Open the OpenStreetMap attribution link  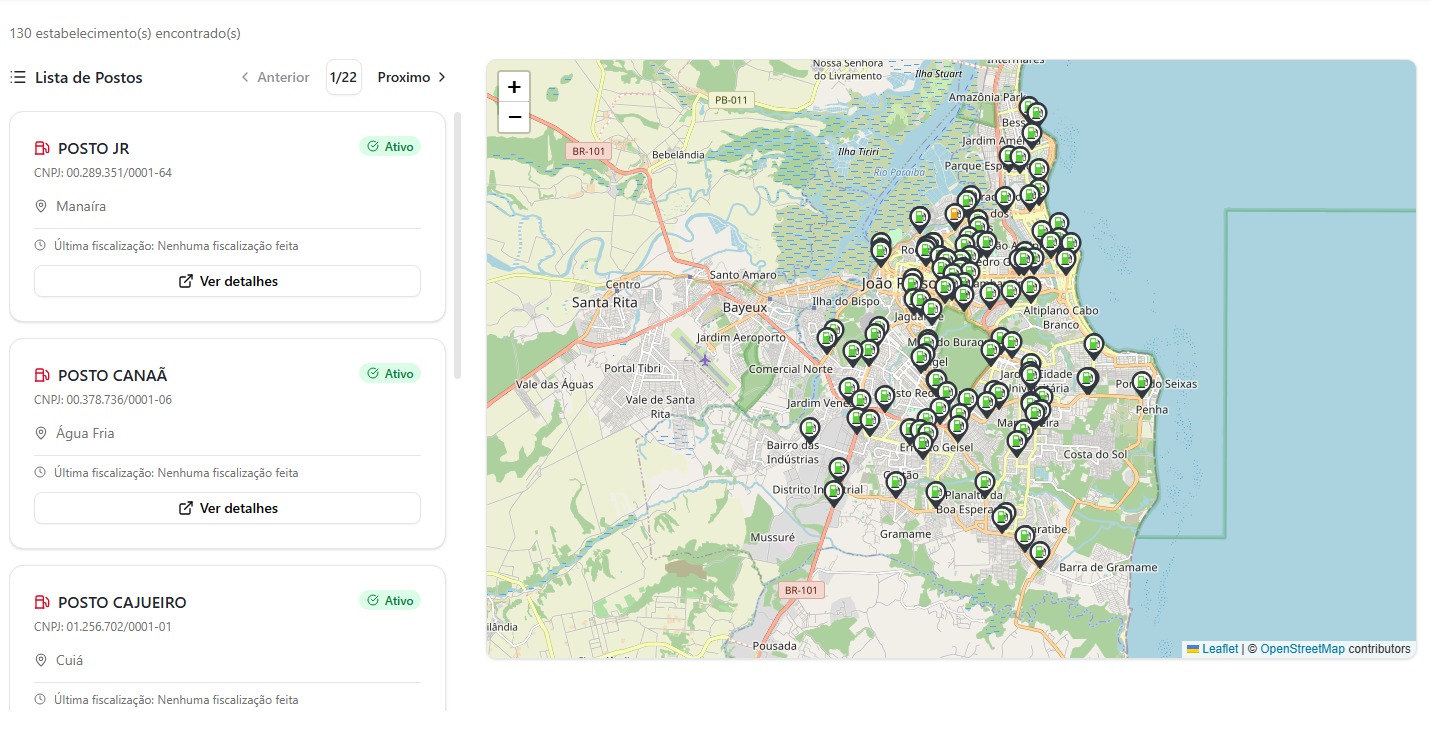pos(1303,649)
